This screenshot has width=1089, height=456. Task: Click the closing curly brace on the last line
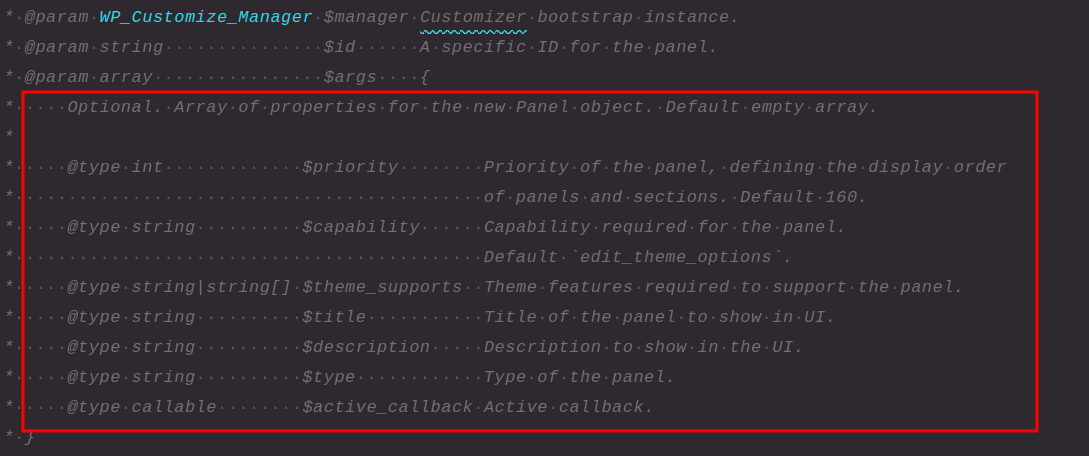(29, 437)
